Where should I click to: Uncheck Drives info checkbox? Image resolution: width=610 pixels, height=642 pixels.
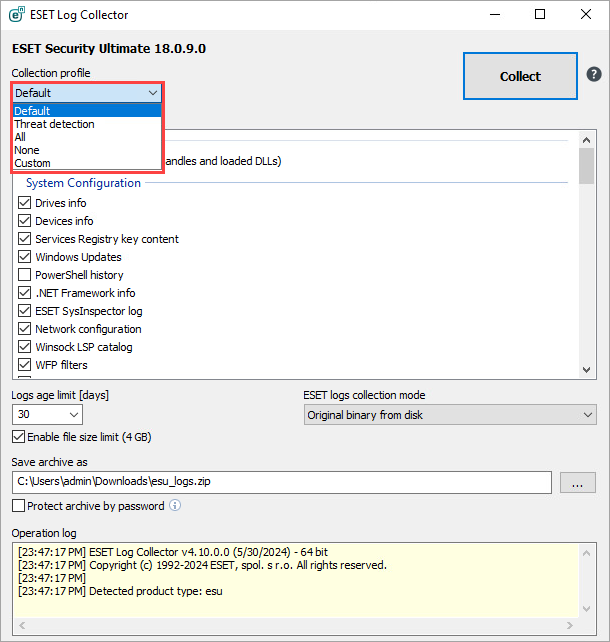tap(25, 203)
